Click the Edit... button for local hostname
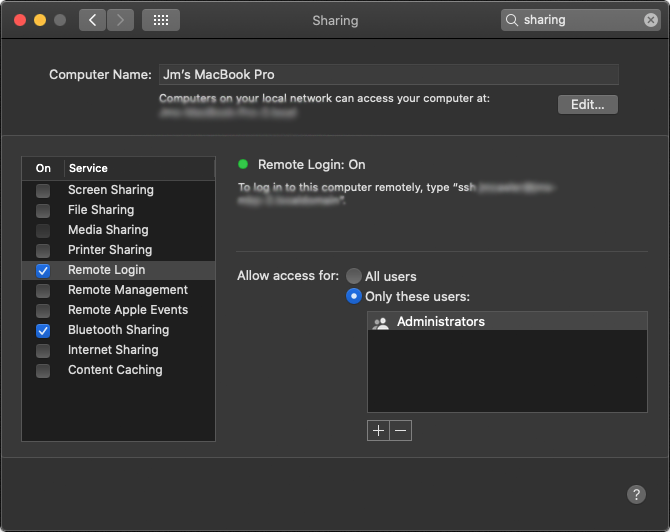This screenshot has height=532, width=670. pos(588,104)
